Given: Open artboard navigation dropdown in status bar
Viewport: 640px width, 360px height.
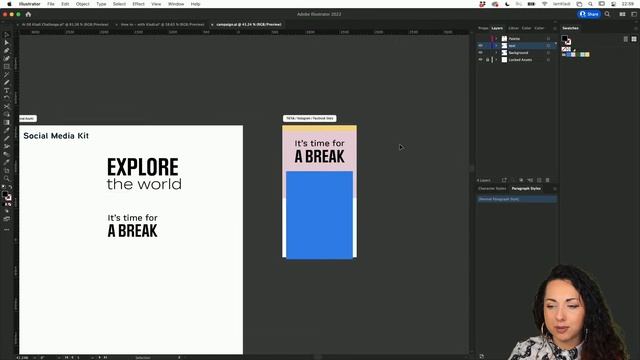Looking at the screenshot, I should click(93, 358).
